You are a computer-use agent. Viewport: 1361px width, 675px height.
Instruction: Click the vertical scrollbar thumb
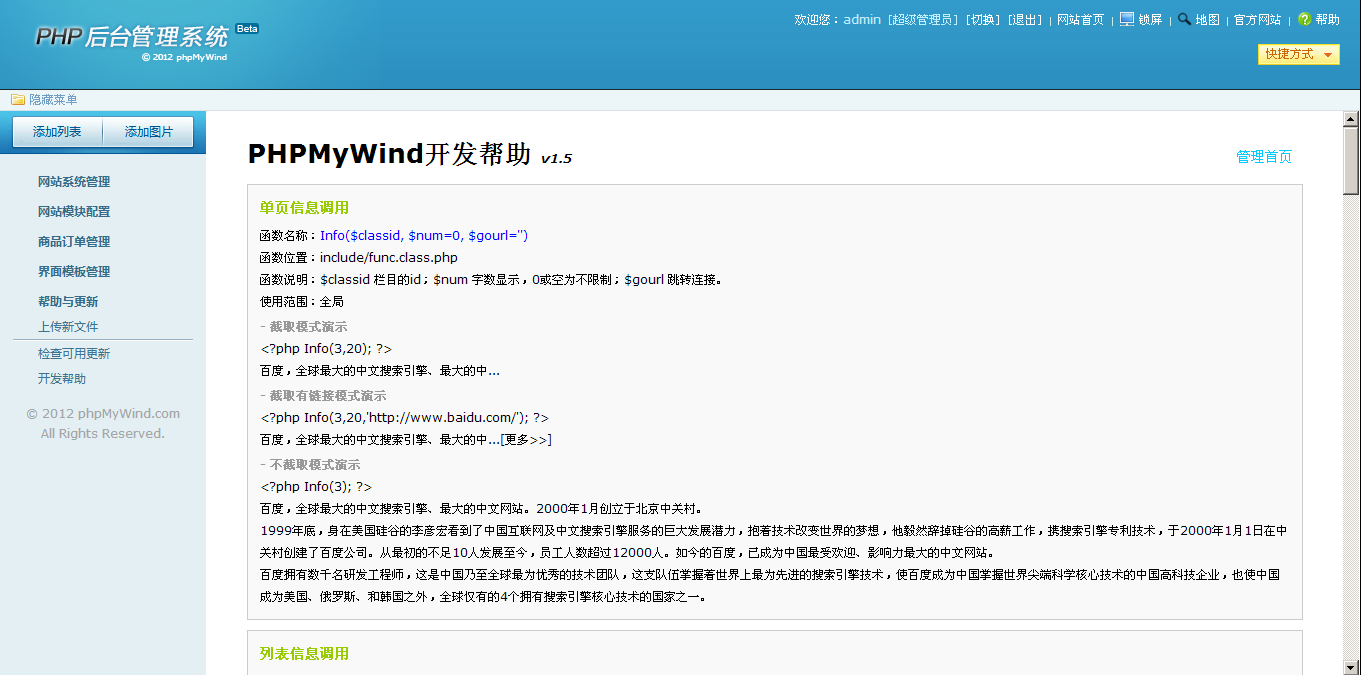1351,161
